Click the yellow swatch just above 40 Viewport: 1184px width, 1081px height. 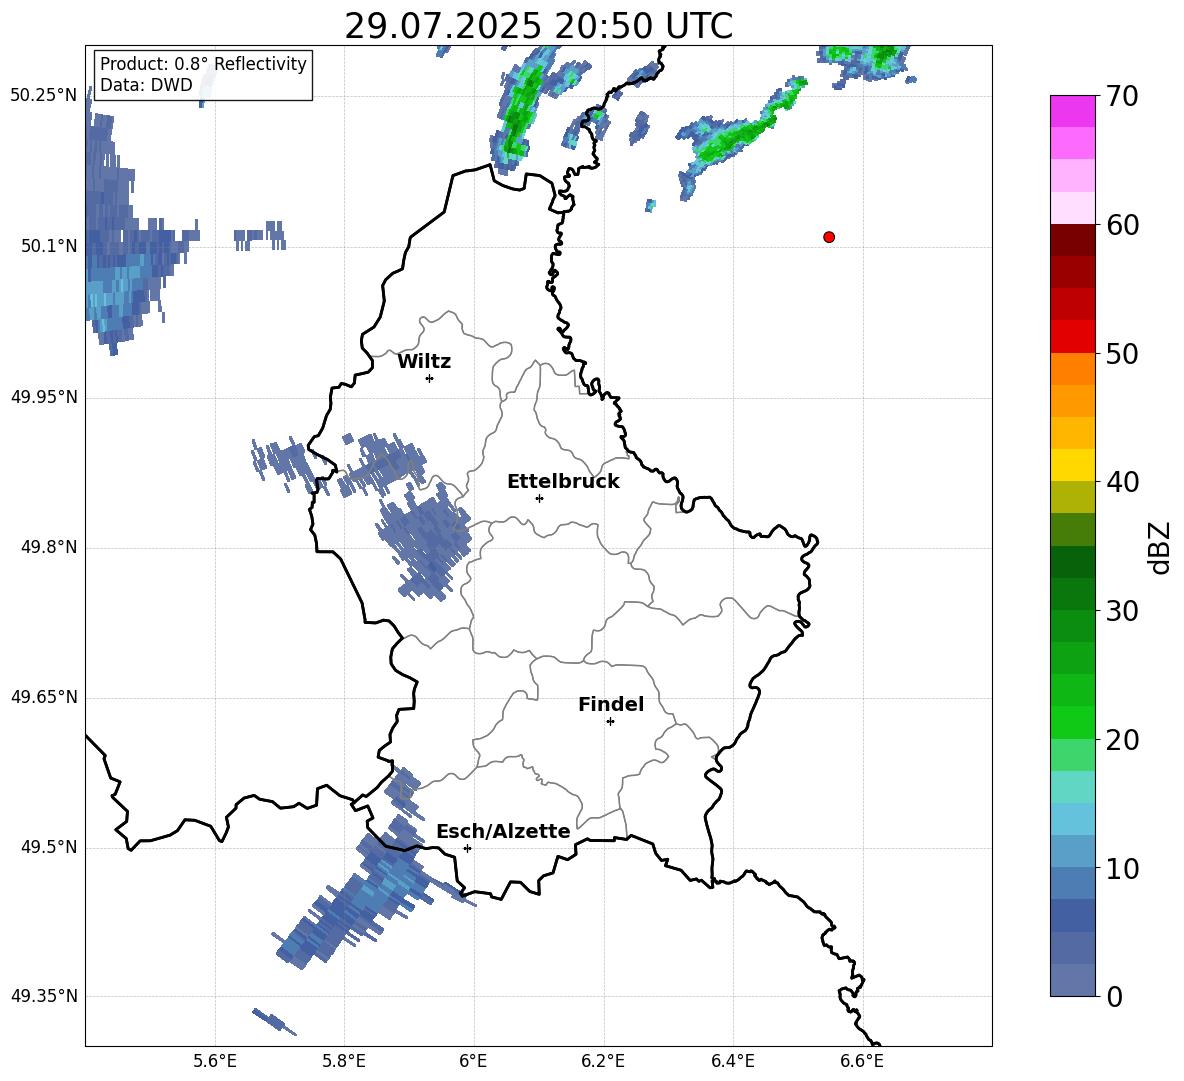point(1073,465)
